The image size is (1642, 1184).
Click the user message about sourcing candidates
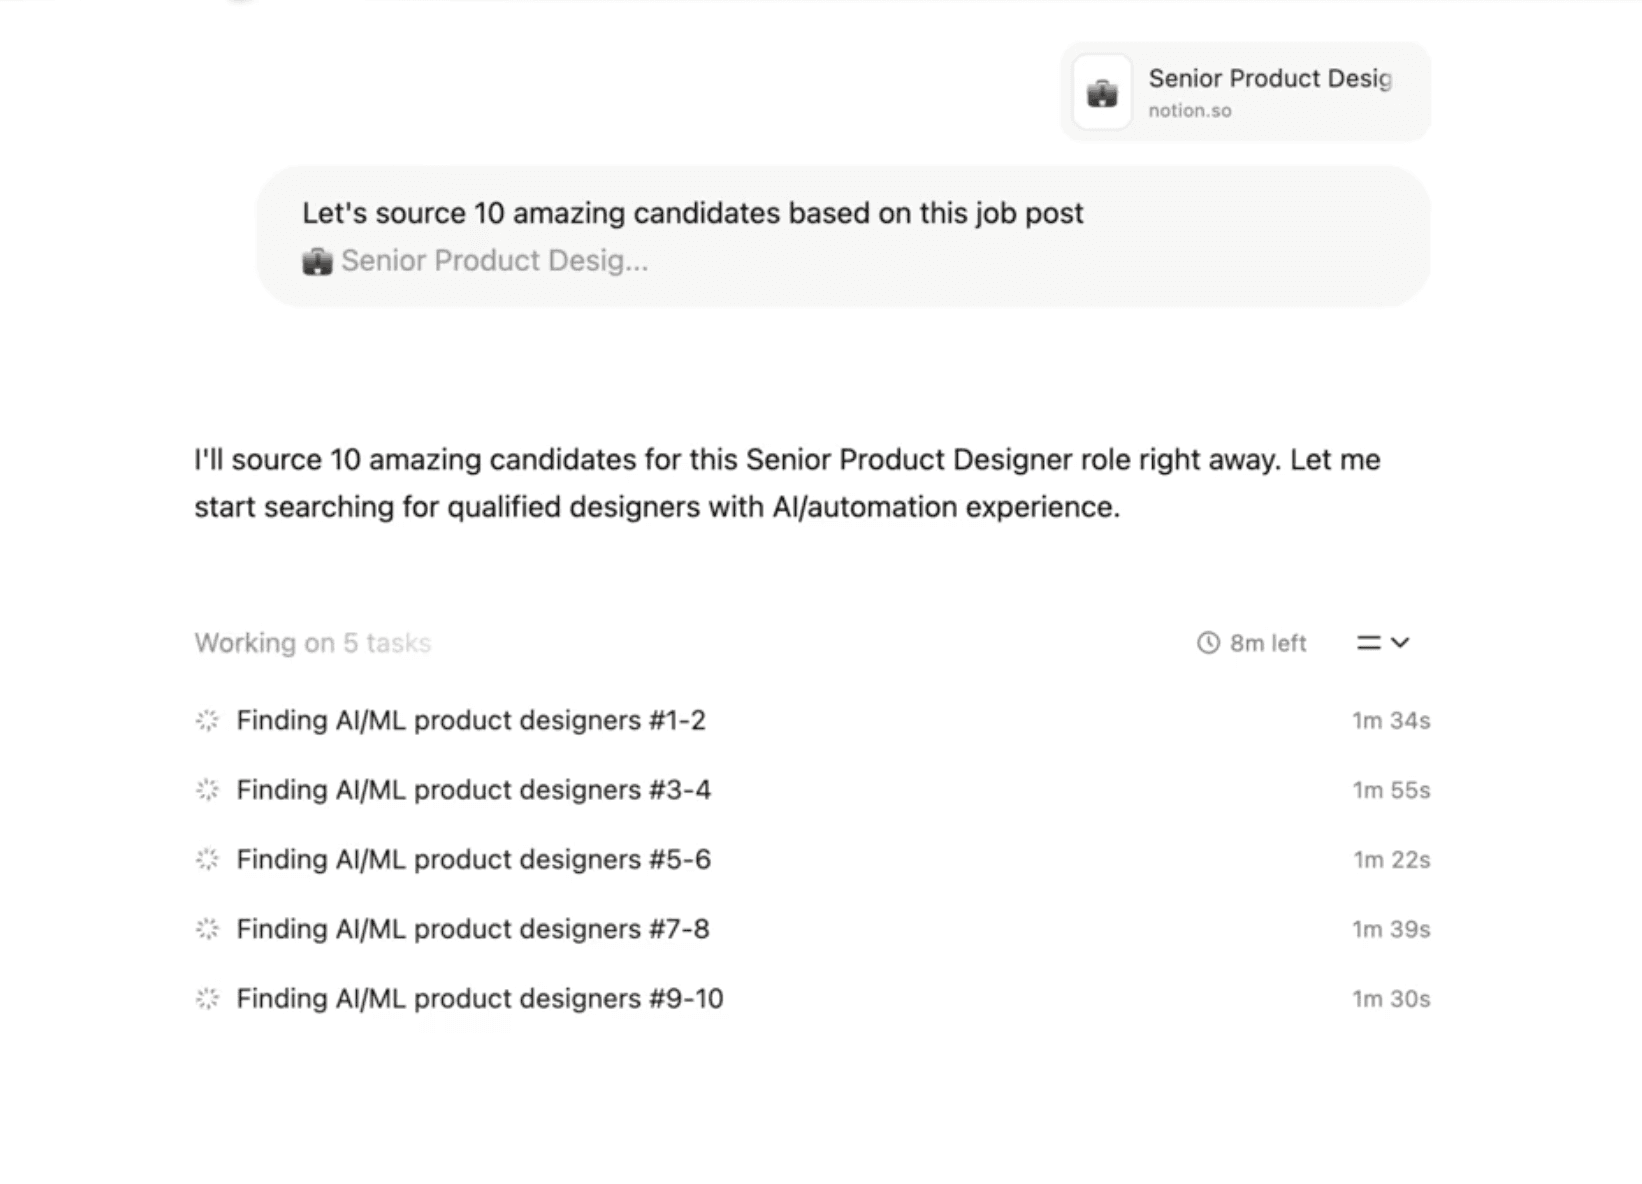coord(692,214)
